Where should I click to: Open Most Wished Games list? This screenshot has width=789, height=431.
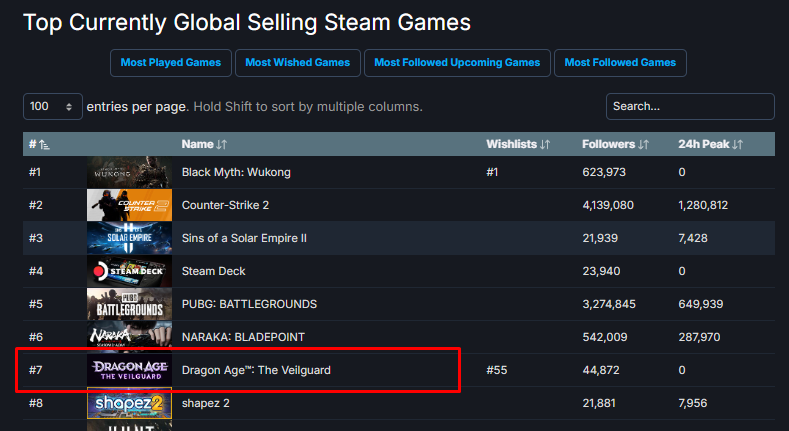pos(297,62)
